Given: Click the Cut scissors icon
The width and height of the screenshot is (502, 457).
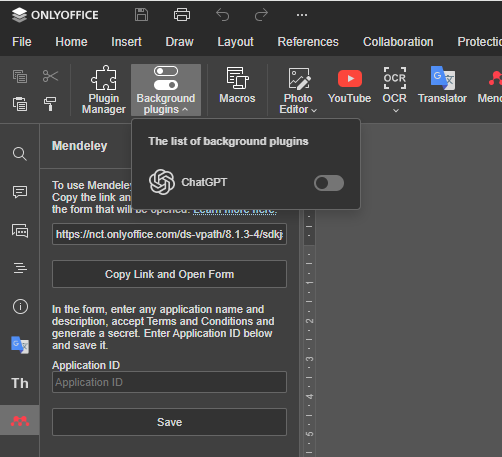Looking at the screenshot, I should (x=50, y=76).
